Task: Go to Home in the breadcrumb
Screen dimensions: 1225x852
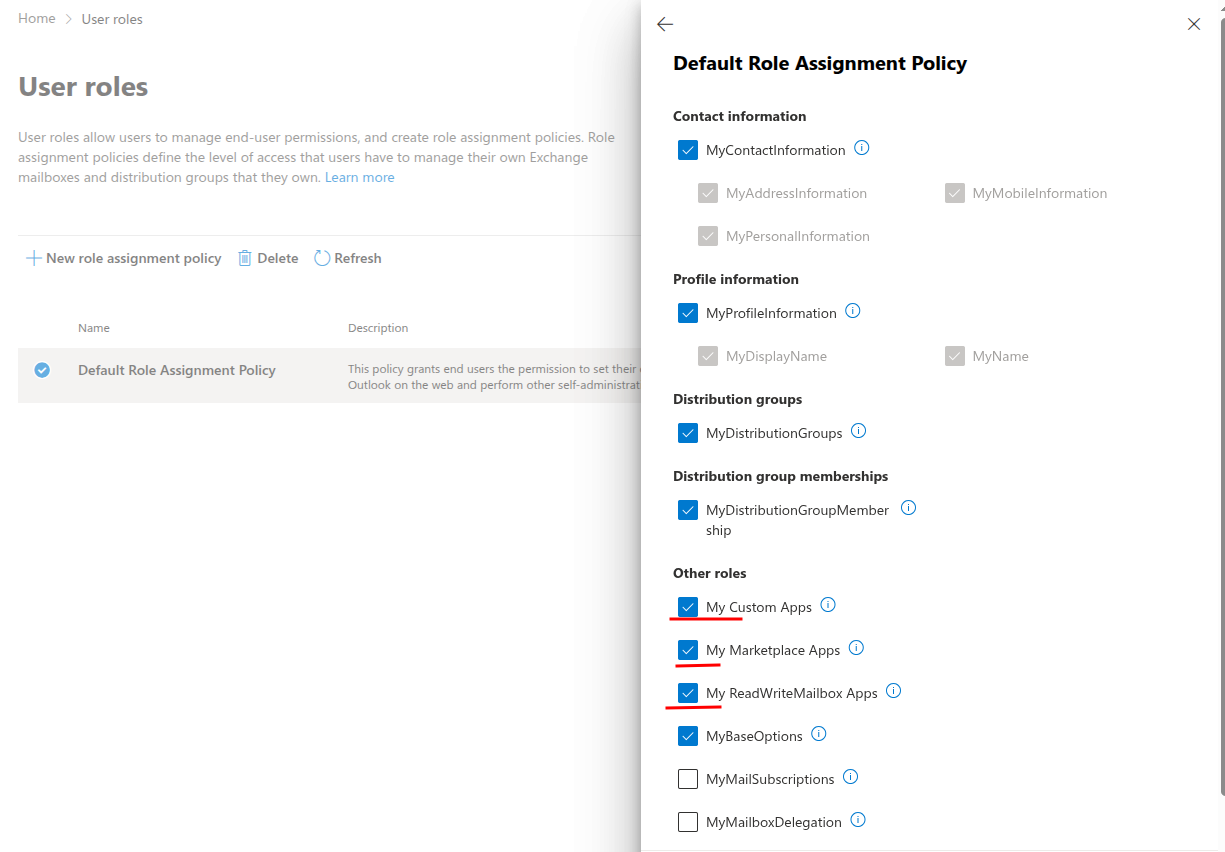Action: (37, 19)
